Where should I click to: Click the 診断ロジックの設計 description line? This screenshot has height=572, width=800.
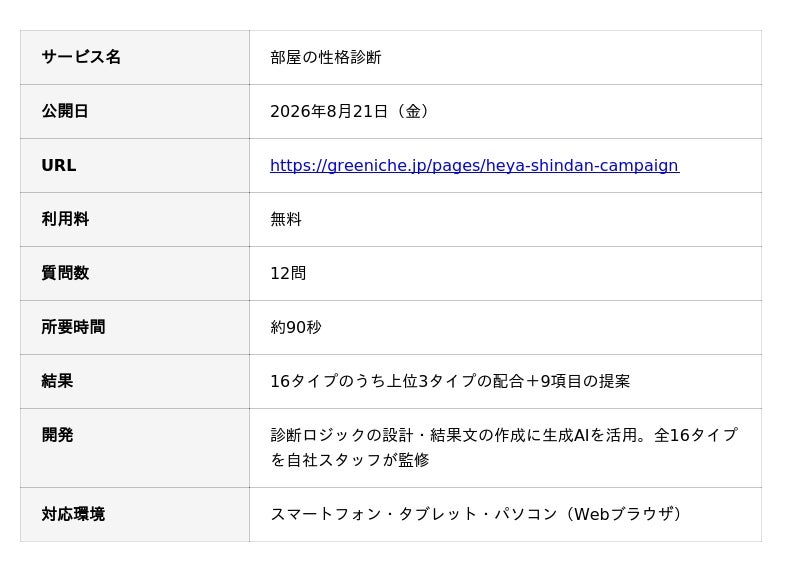click(x=504, y=435)
